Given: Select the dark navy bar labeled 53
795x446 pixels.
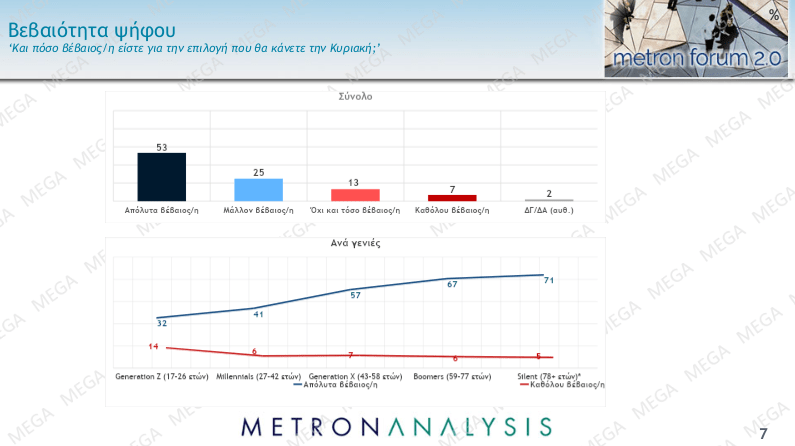Looking at the screenshot, I should click(161, 177).
